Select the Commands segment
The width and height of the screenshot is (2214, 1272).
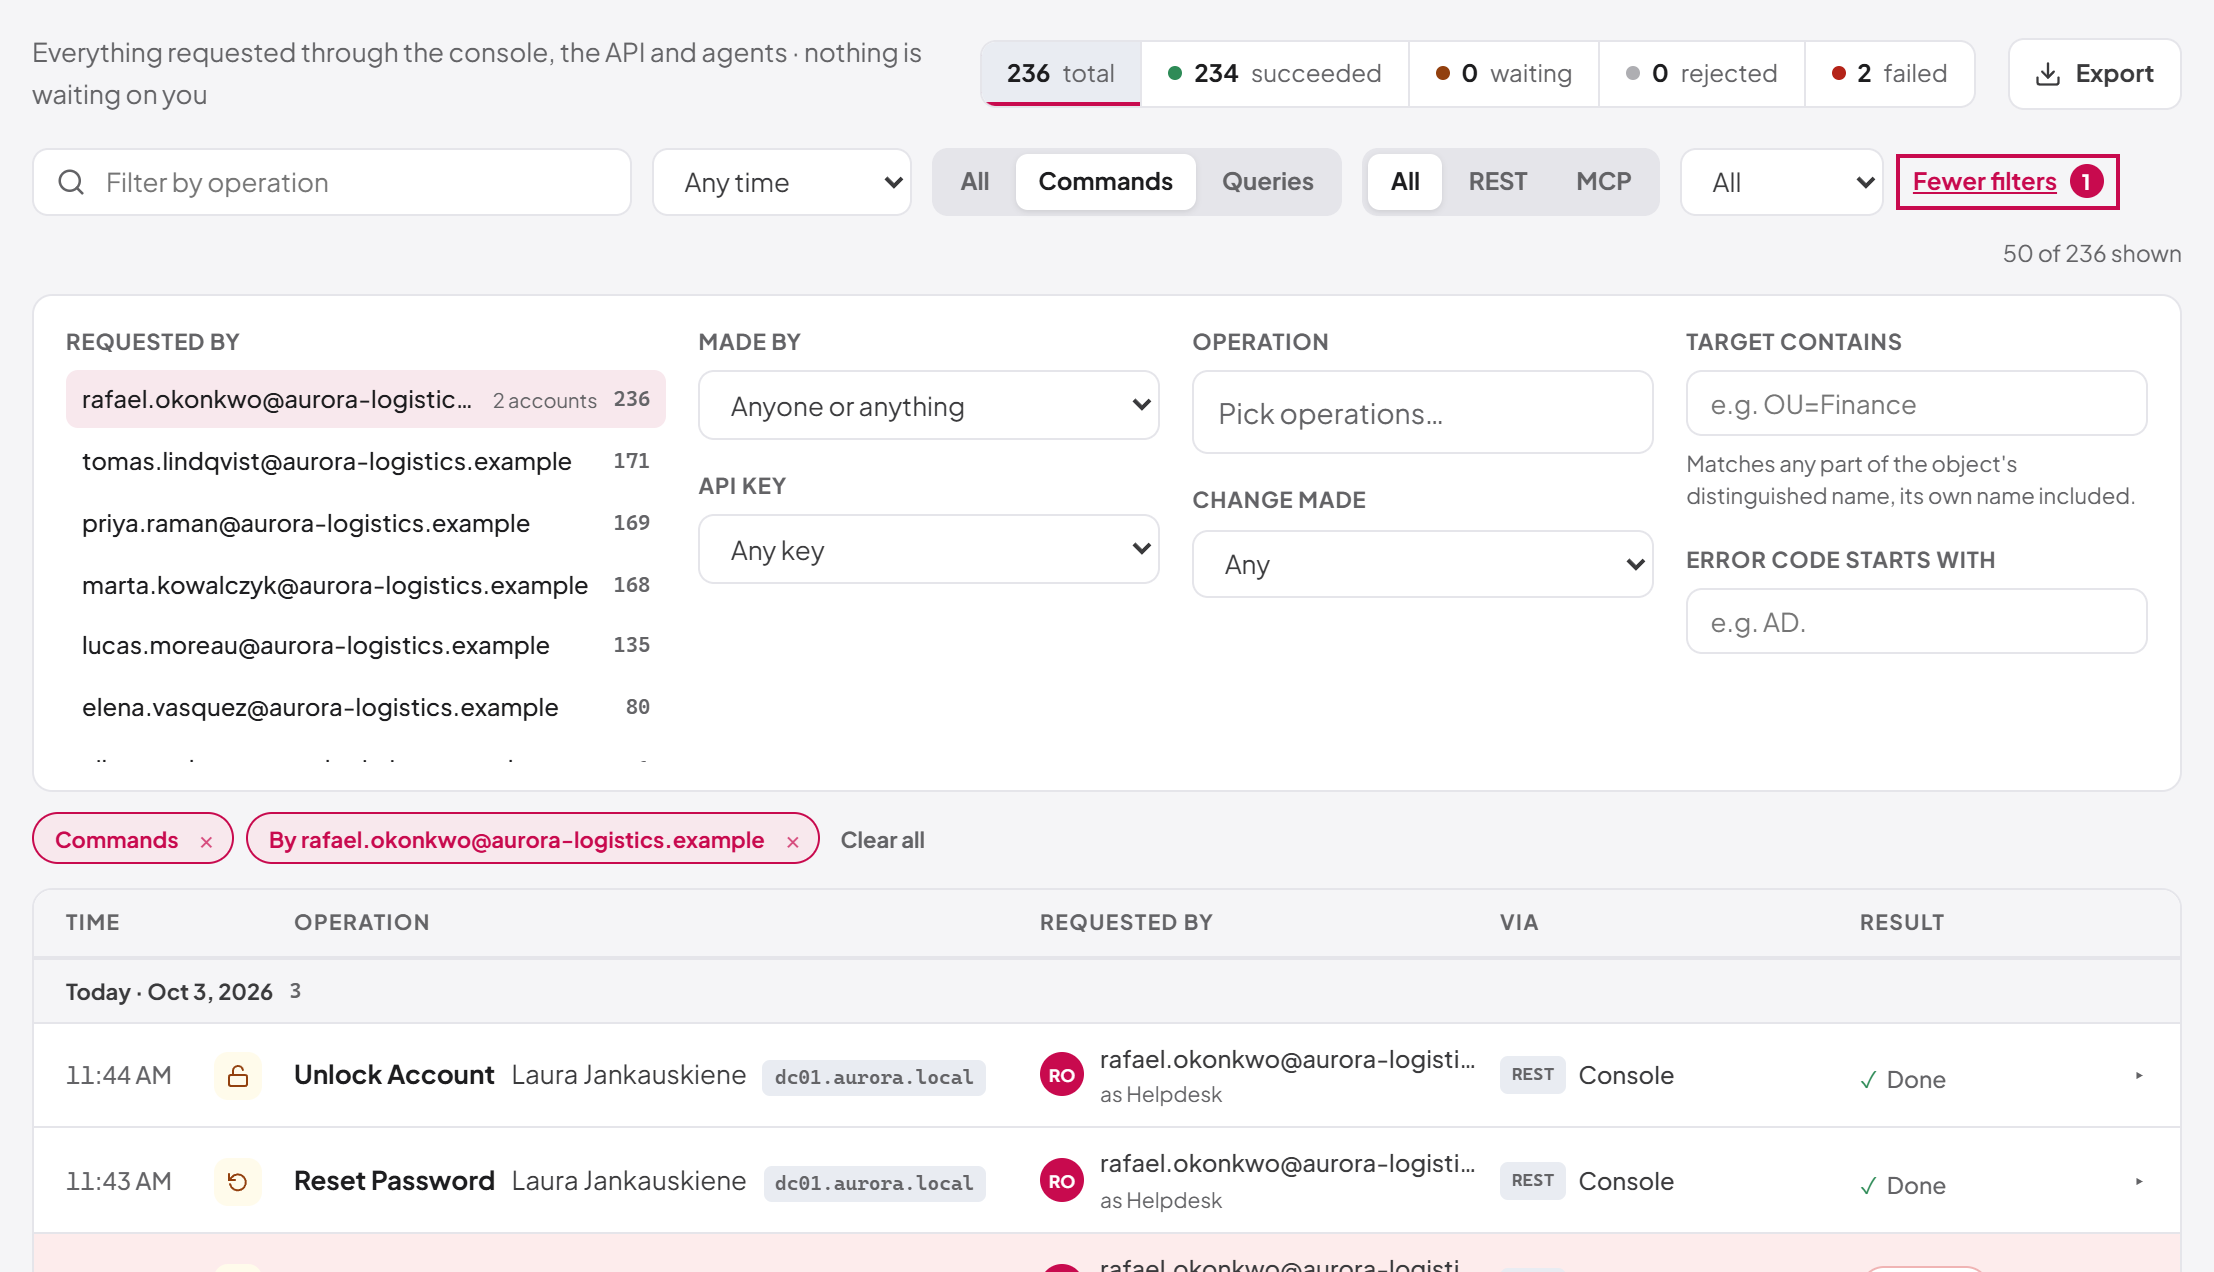(x=1105, y=182)
